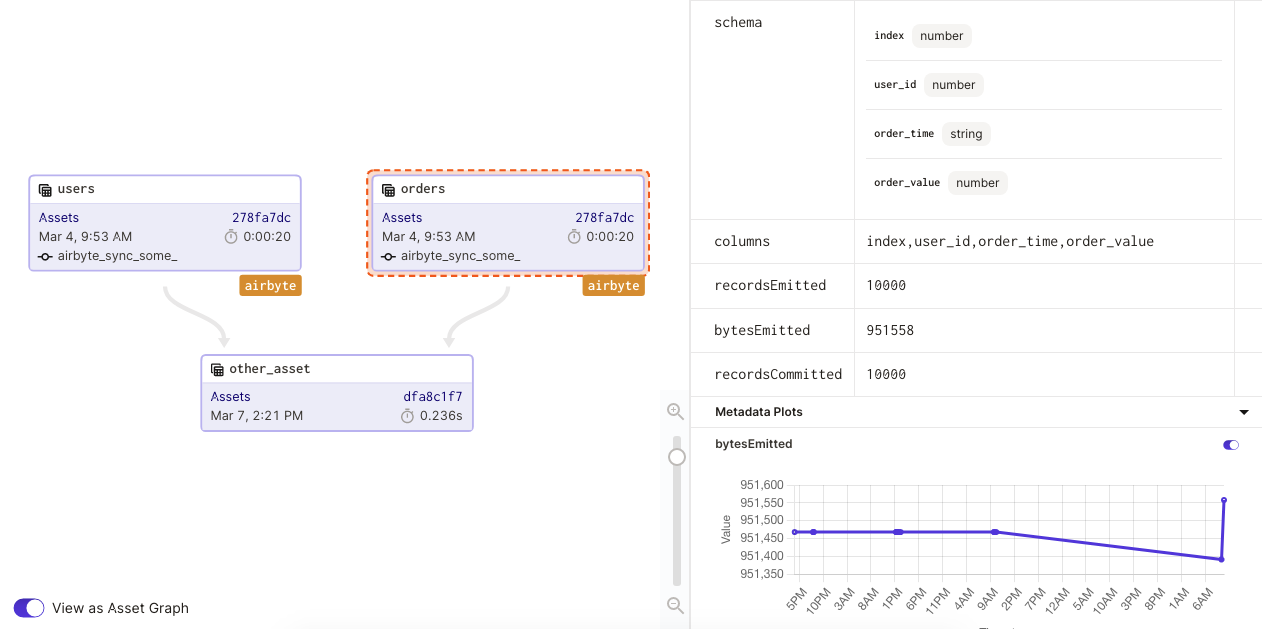Zoom out with the magnifier minus icon
Screen dimensions: 1262x629
pyautogui.click(x=676, y=605)
